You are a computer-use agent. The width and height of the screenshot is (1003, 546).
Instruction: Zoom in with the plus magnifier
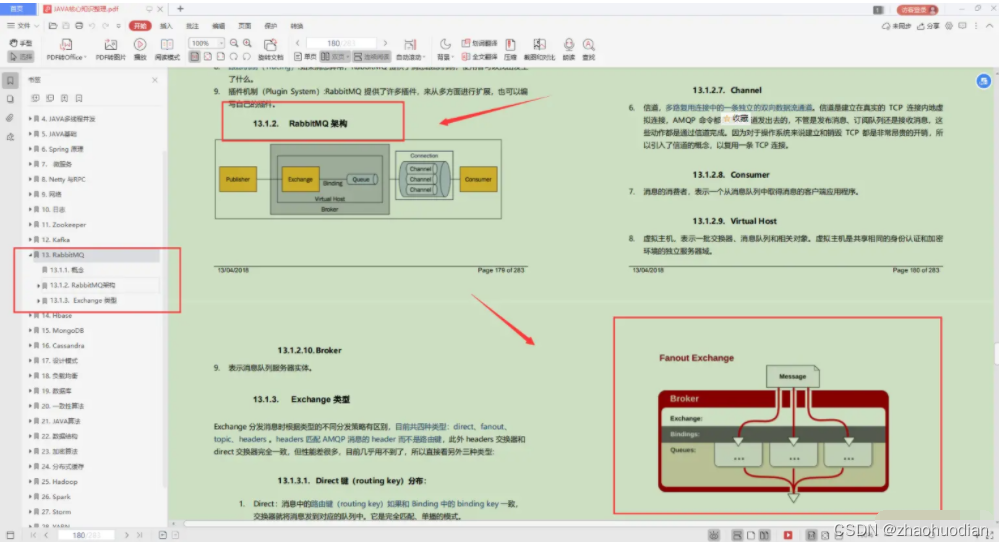(x=248, y=43)
